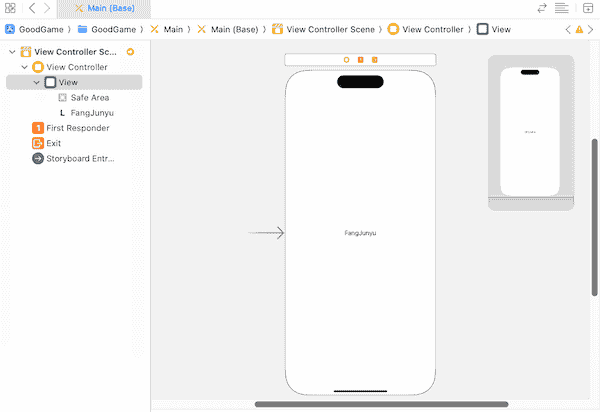Screen dimensions: 600x412
Task: Open the related items grid menu
Action: tap(10, 8)
